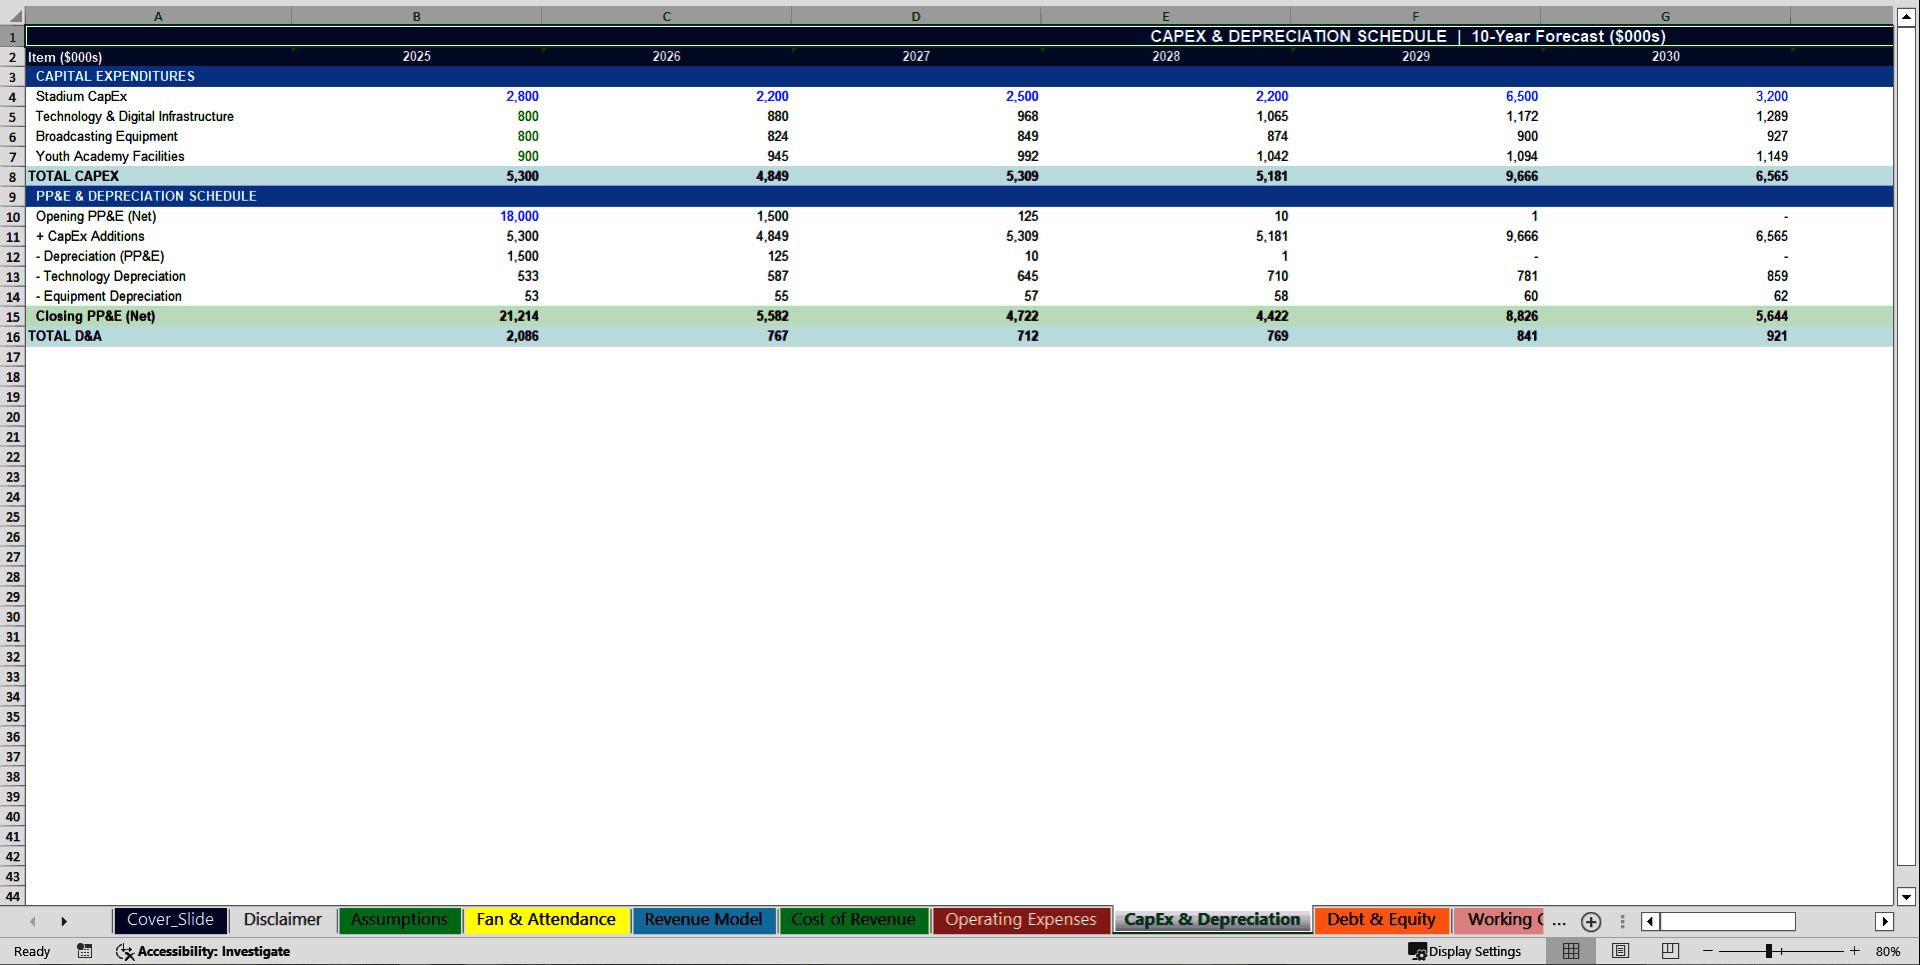The height and width of the screenshot is (965, 1920).
Task: Open the Revenue Model sheet
Action: point(703,919)
